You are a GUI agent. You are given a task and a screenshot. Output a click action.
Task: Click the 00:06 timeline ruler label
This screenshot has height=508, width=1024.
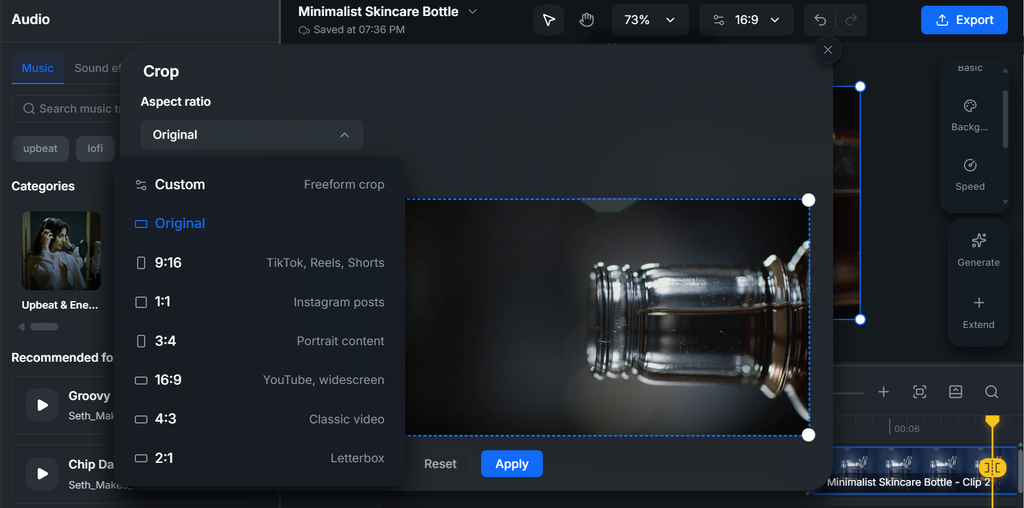tap(906, 428)
